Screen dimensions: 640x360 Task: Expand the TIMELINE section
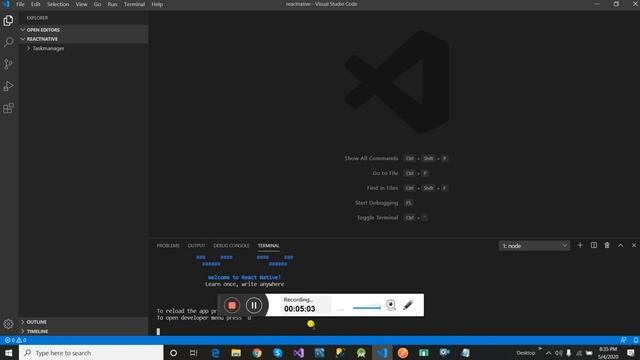[84, 331]
